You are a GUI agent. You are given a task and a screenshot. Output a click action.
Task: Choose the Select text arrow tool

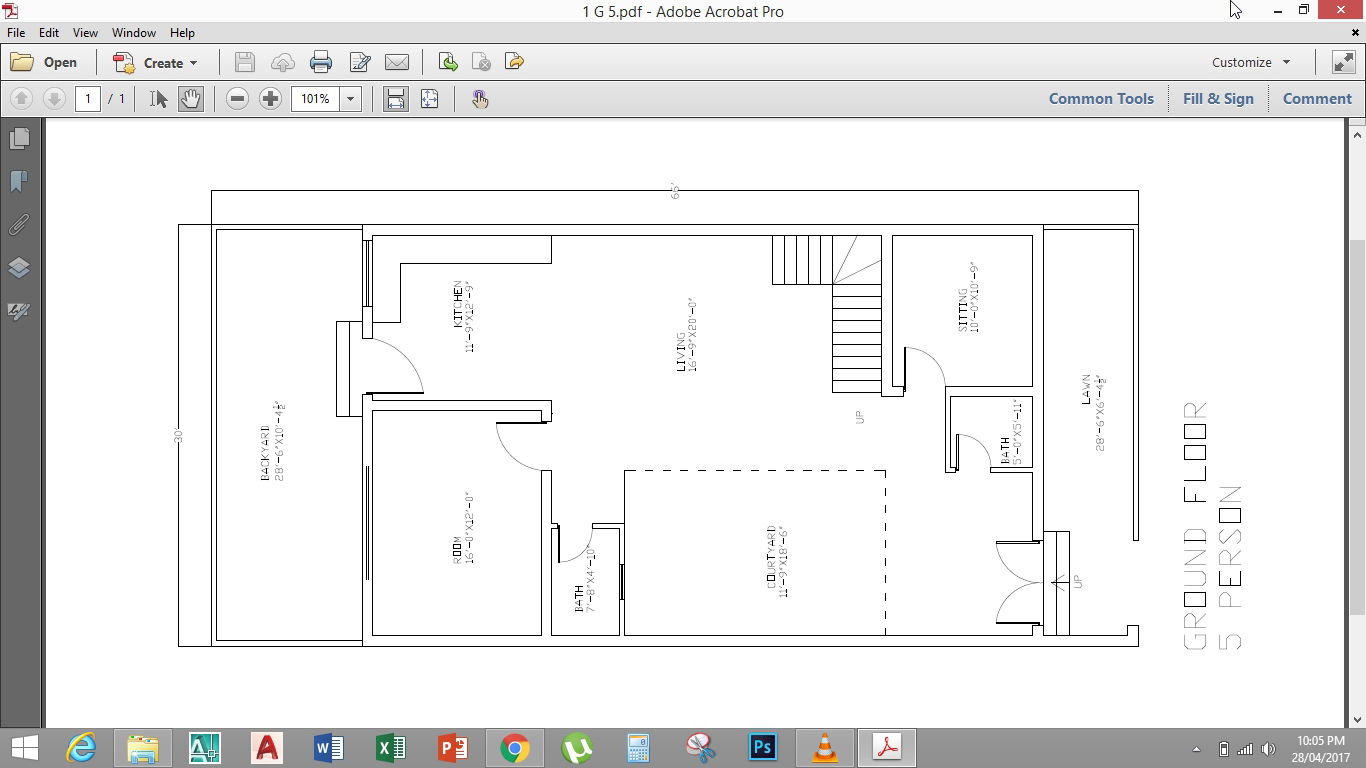click(158, 99)
